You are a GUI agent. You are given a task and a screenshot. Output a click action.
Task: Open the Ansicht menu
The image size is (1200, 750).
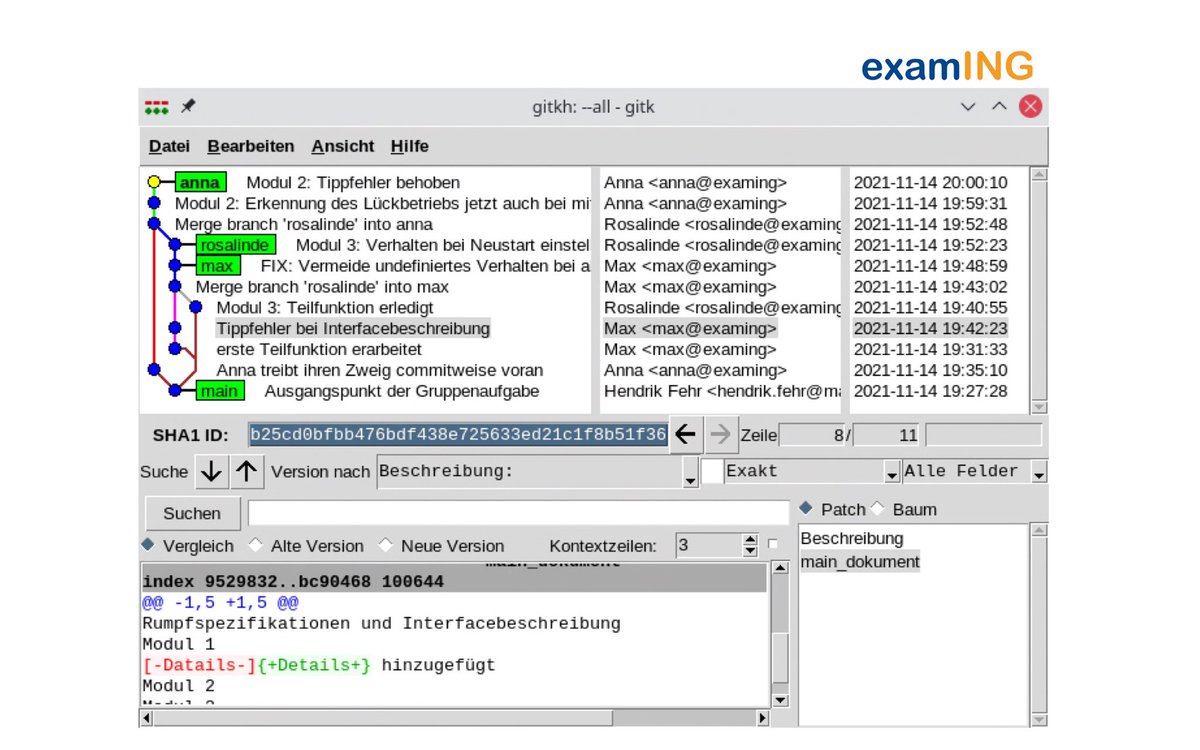pyautogui.click(x=343, y=146)
